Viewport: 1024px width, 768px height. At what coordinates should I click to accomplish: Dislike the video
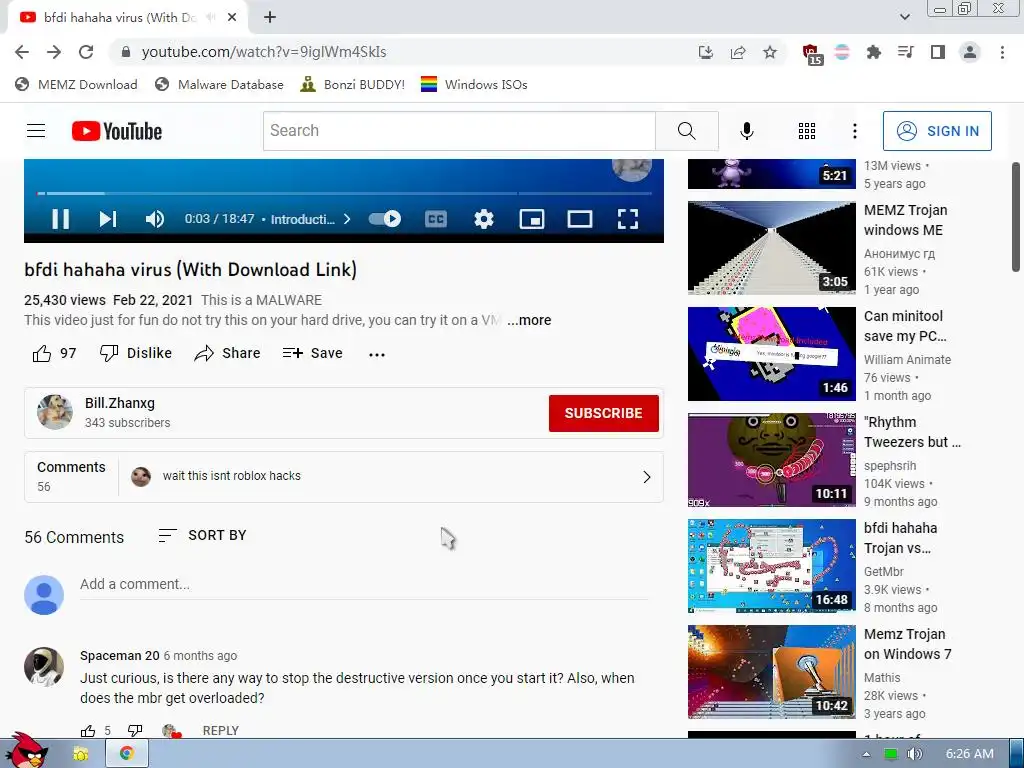[135, 353]
